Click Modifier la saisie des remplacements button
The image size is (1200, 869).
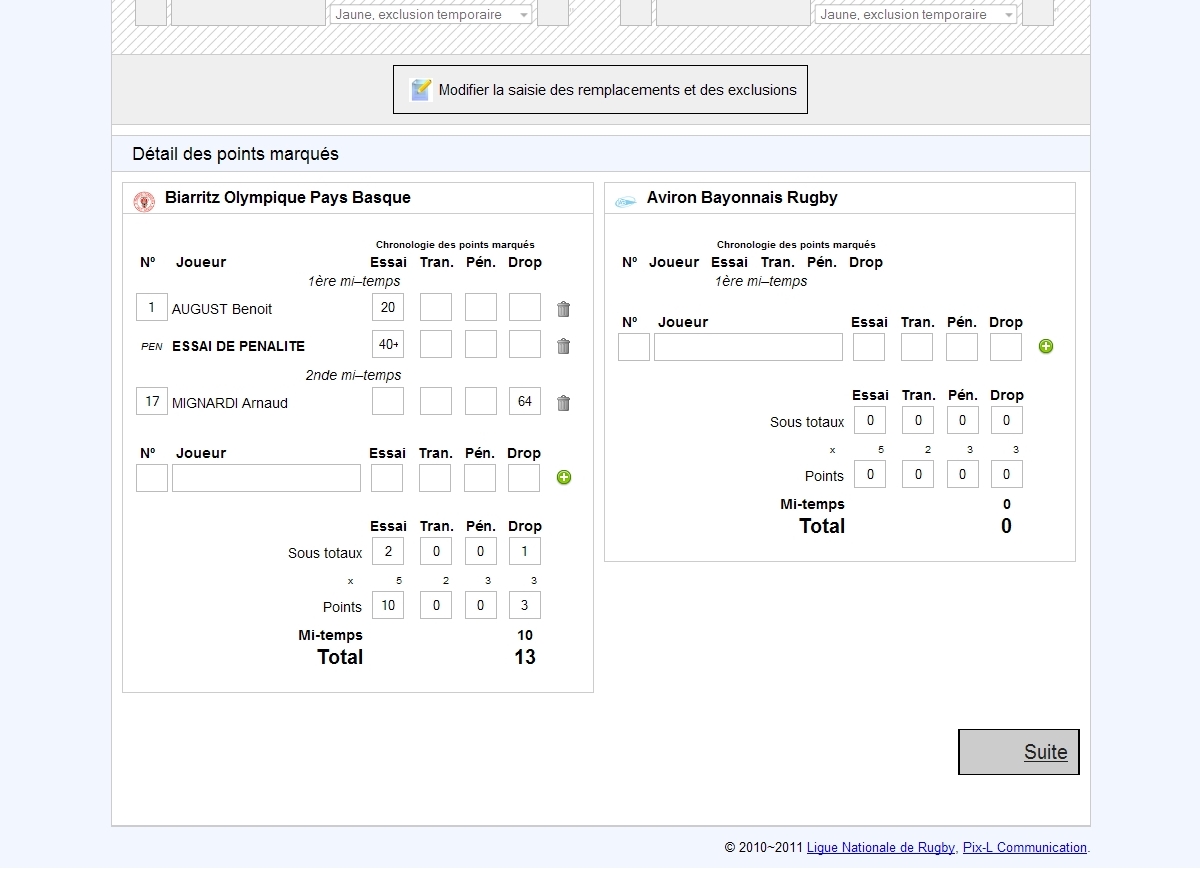pos(600,90)
